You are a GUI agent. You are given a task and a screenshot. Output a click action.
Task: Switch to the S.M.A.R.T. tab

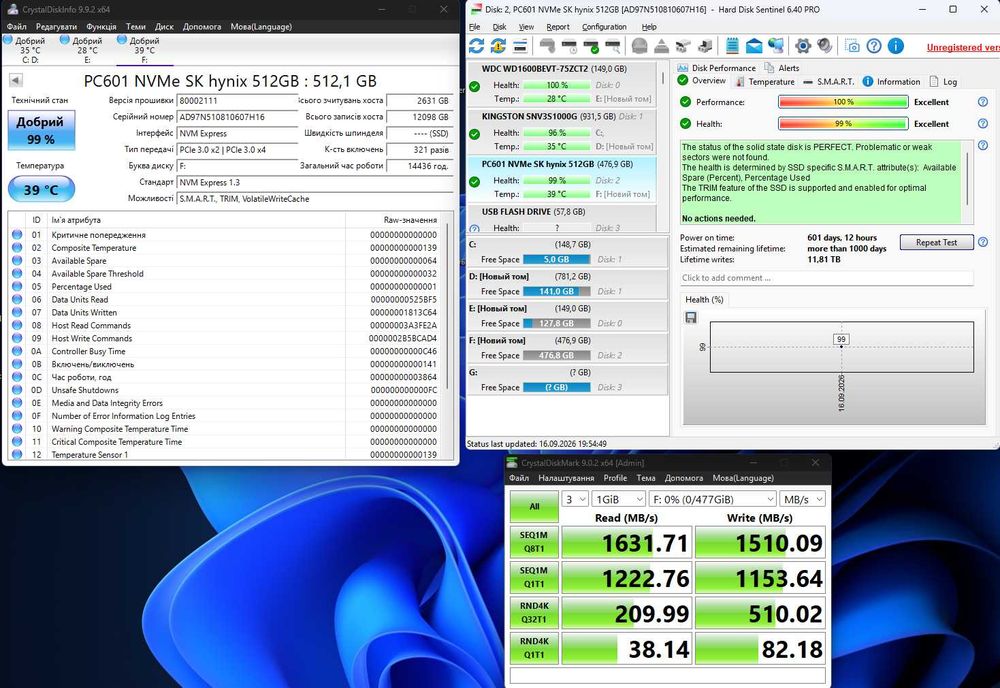click(828, 82)
